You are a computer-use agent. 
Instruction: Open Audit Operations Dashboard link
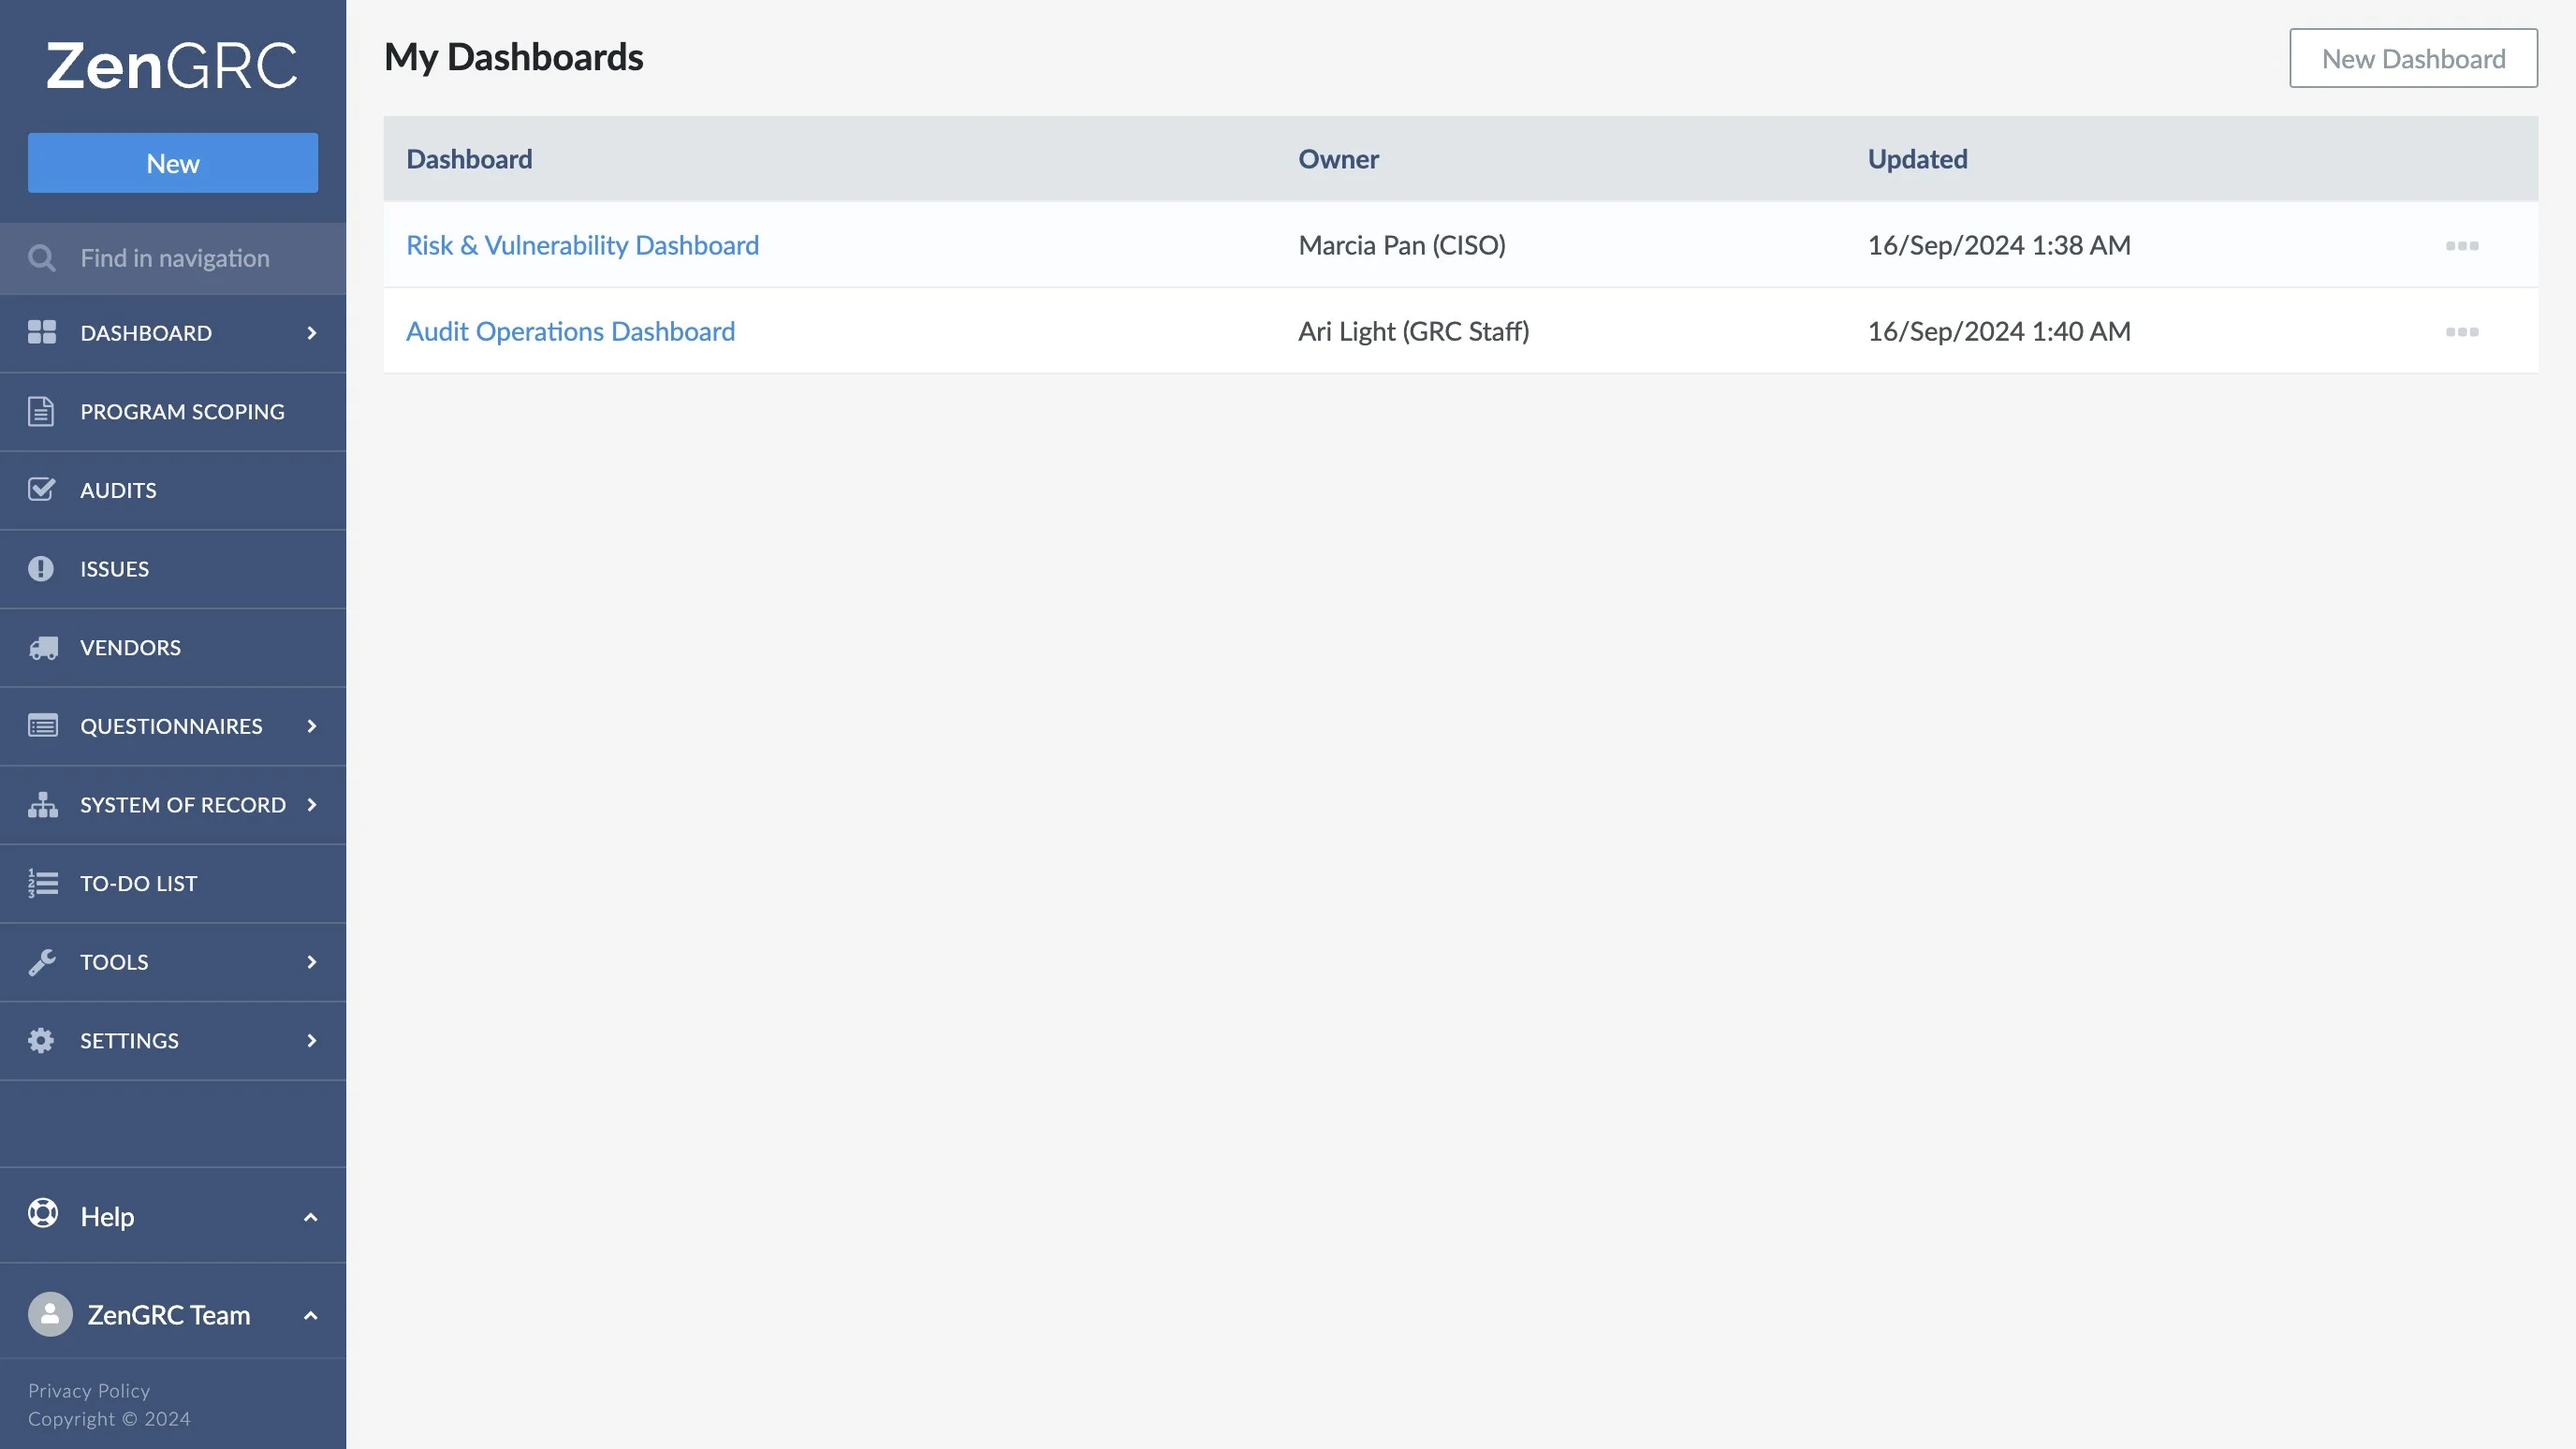pos(571,332)
